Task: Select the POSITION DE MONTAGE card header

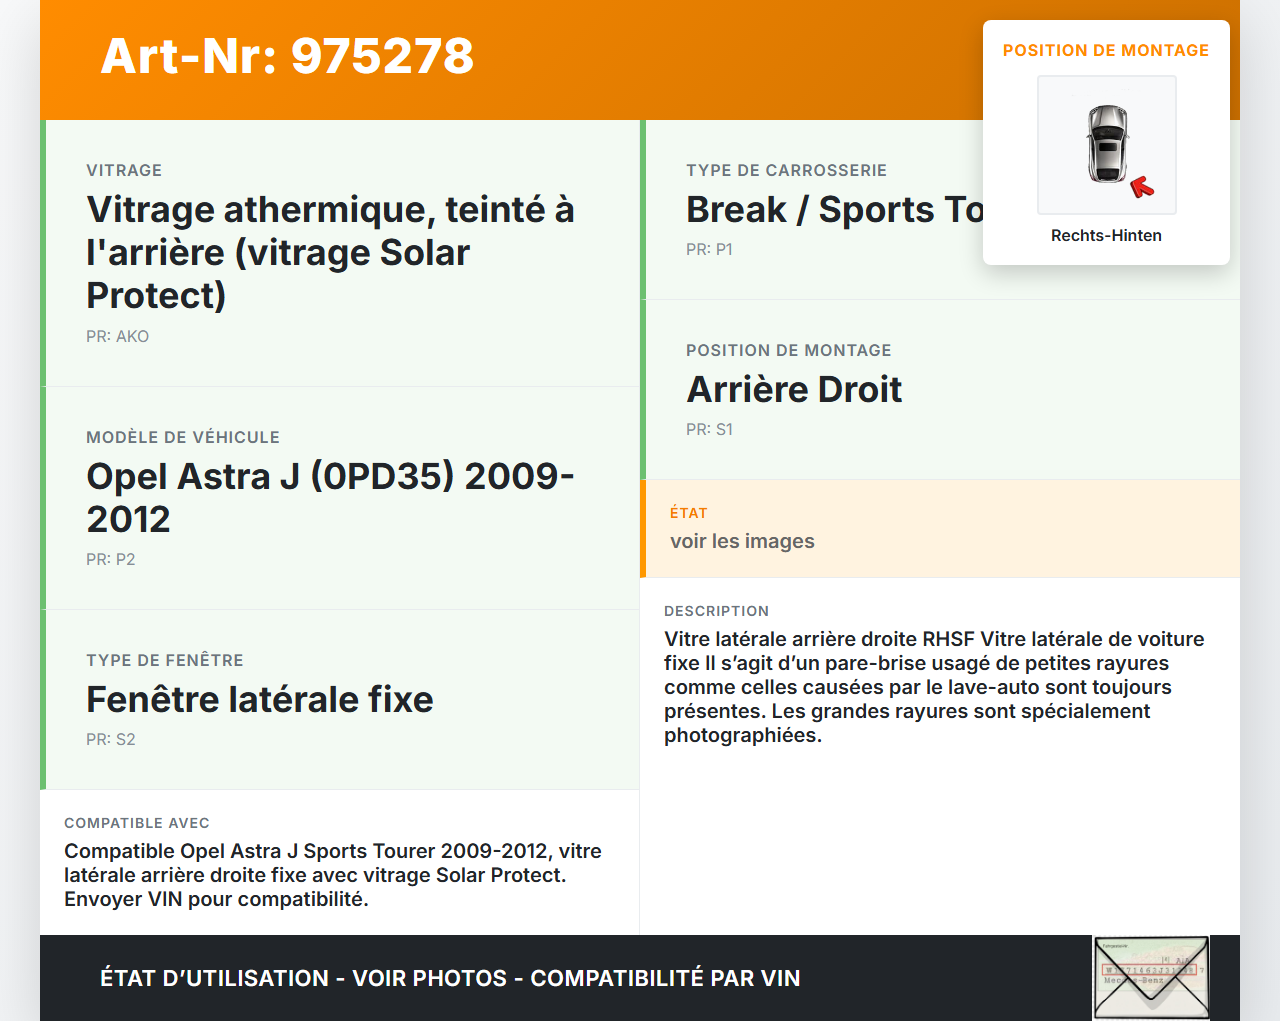Action: pos(1106,50)
